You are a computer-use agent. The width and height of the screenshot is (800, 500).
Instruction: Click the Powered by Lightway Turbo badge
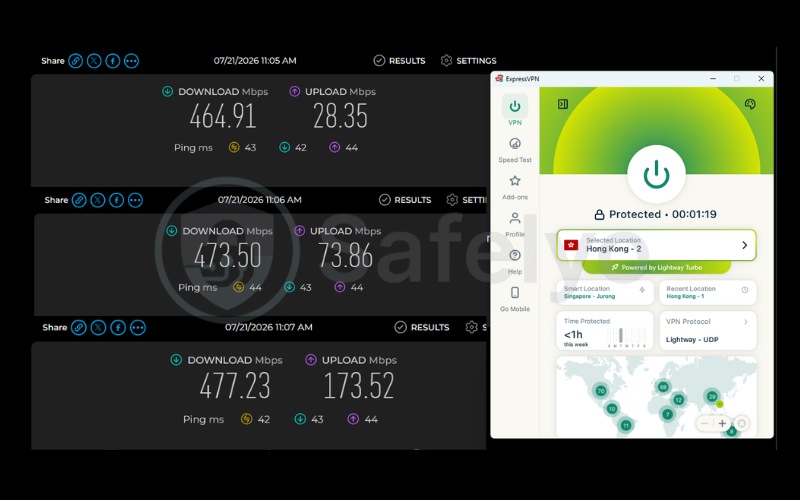tap(657, 267)
